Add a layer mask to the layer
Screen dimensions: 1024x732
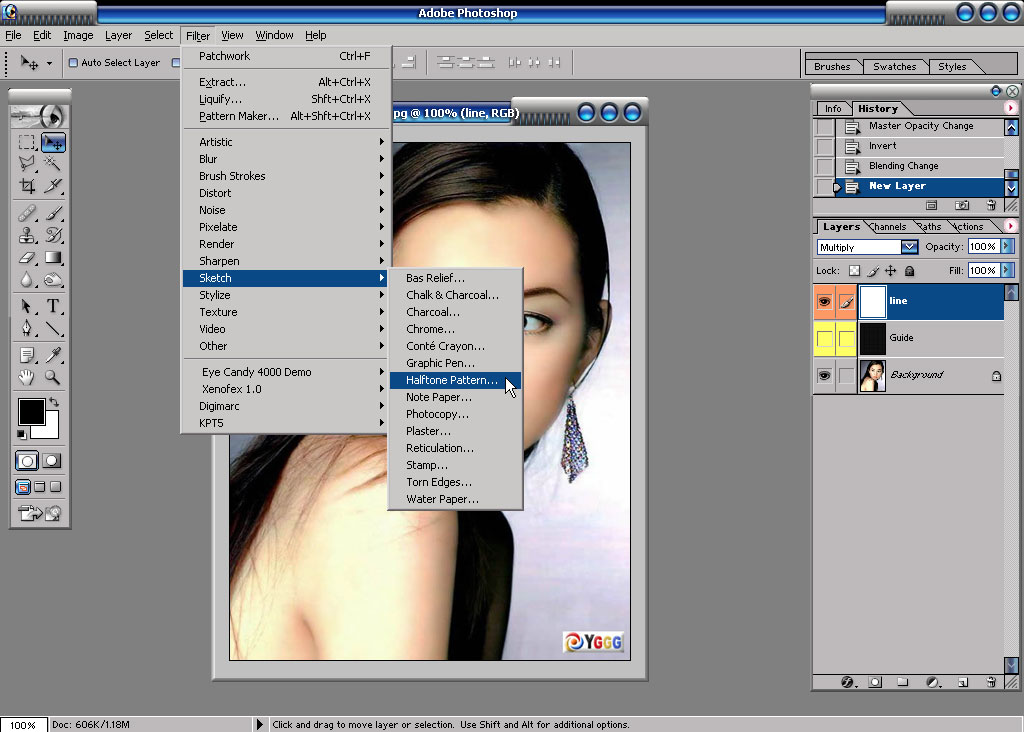point(875,682)
